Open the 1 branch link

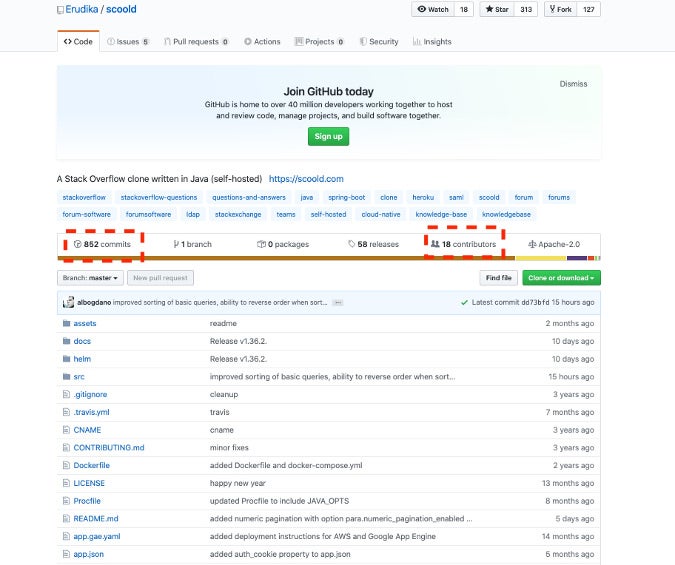pos(192,244)
